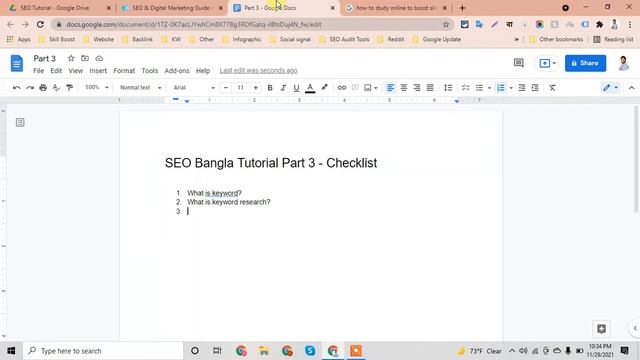Toggle underline formatting
The image size is (640, 360).
click(296, 87)
